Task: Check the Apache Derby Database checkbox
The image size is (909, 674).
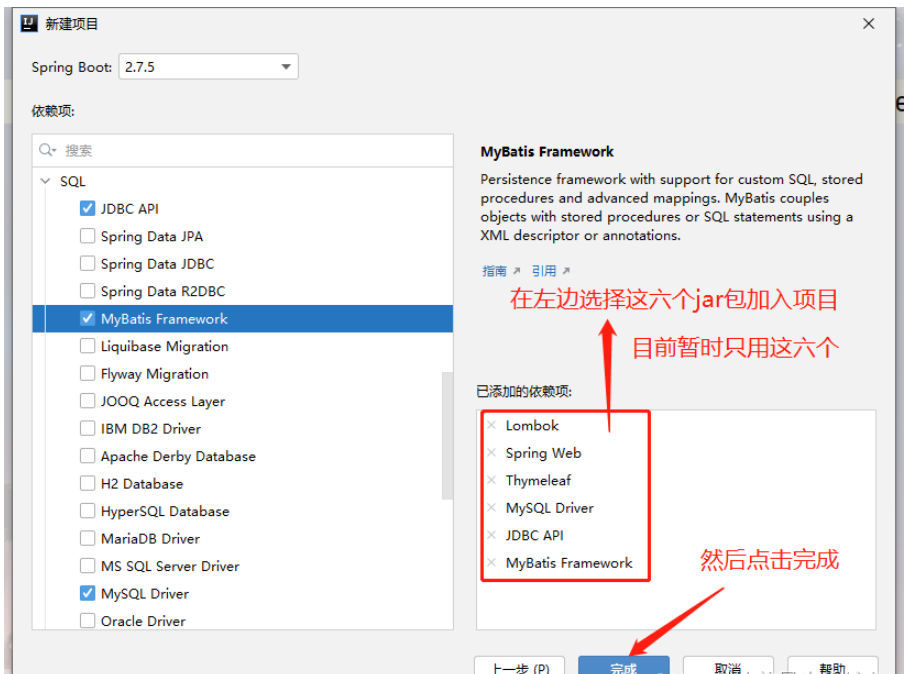Action: [87, 456]
